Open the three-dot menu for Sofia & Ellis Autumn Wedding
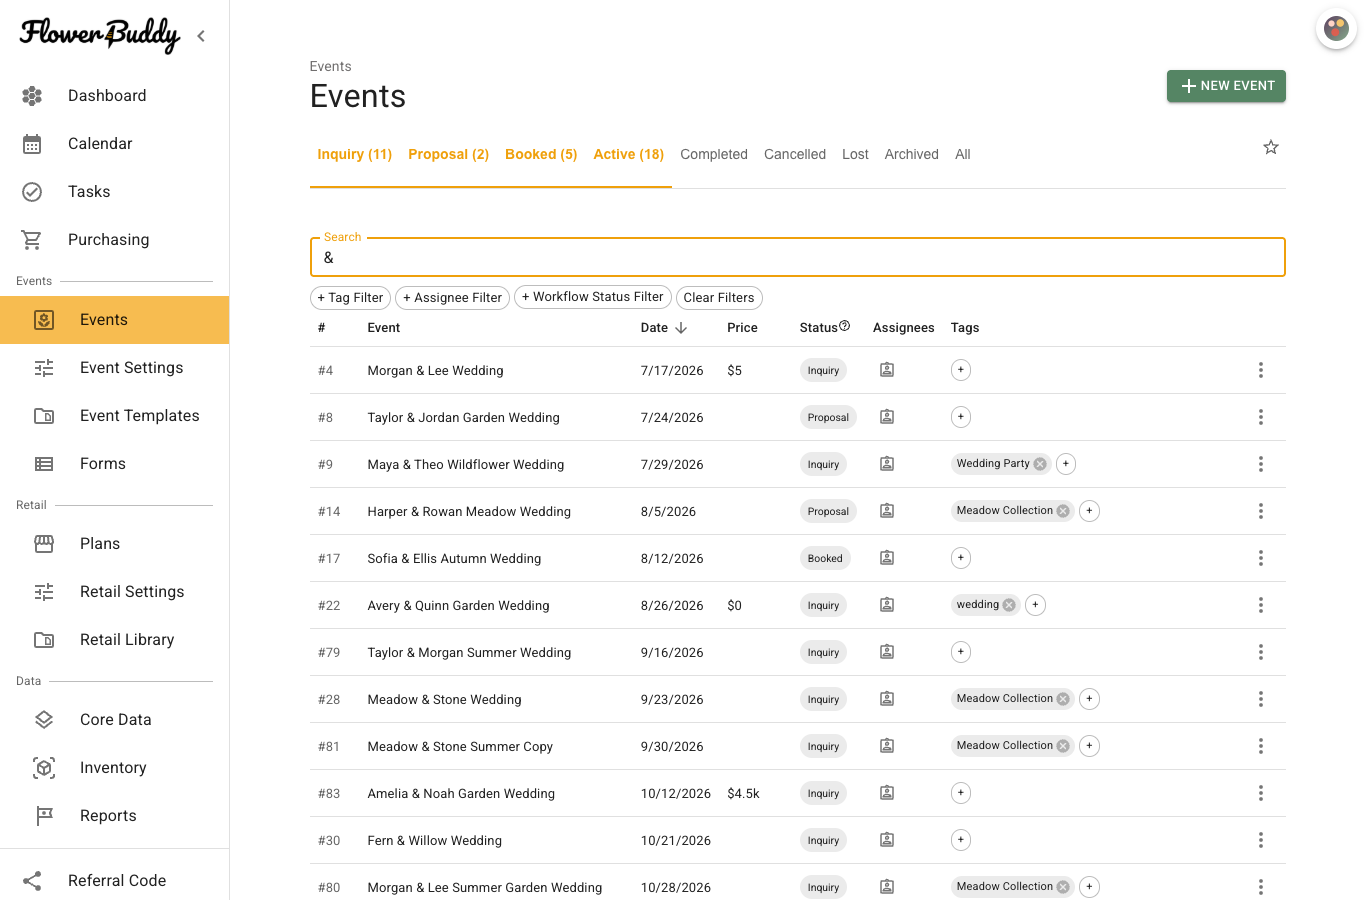Screen dimensions: 1365x900 point(1261,558)
